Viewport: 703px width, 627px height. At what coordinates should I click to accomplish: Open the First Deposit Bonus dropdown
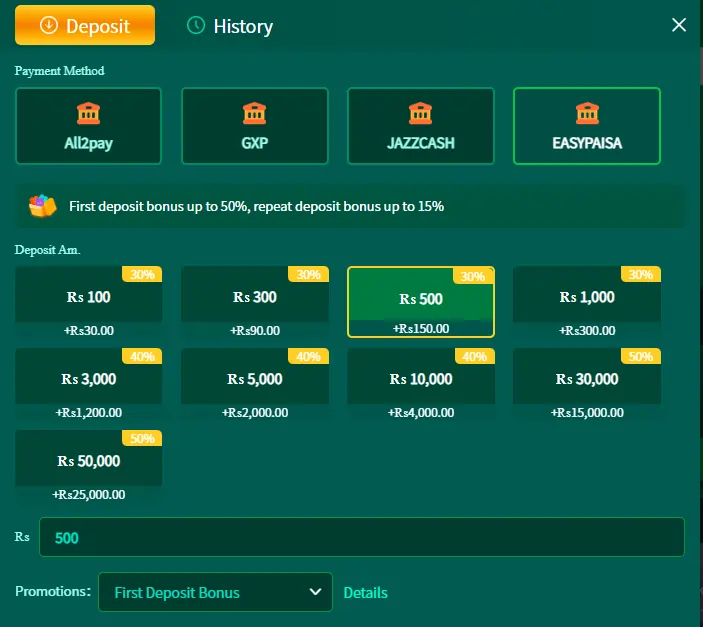pos(214,592)
